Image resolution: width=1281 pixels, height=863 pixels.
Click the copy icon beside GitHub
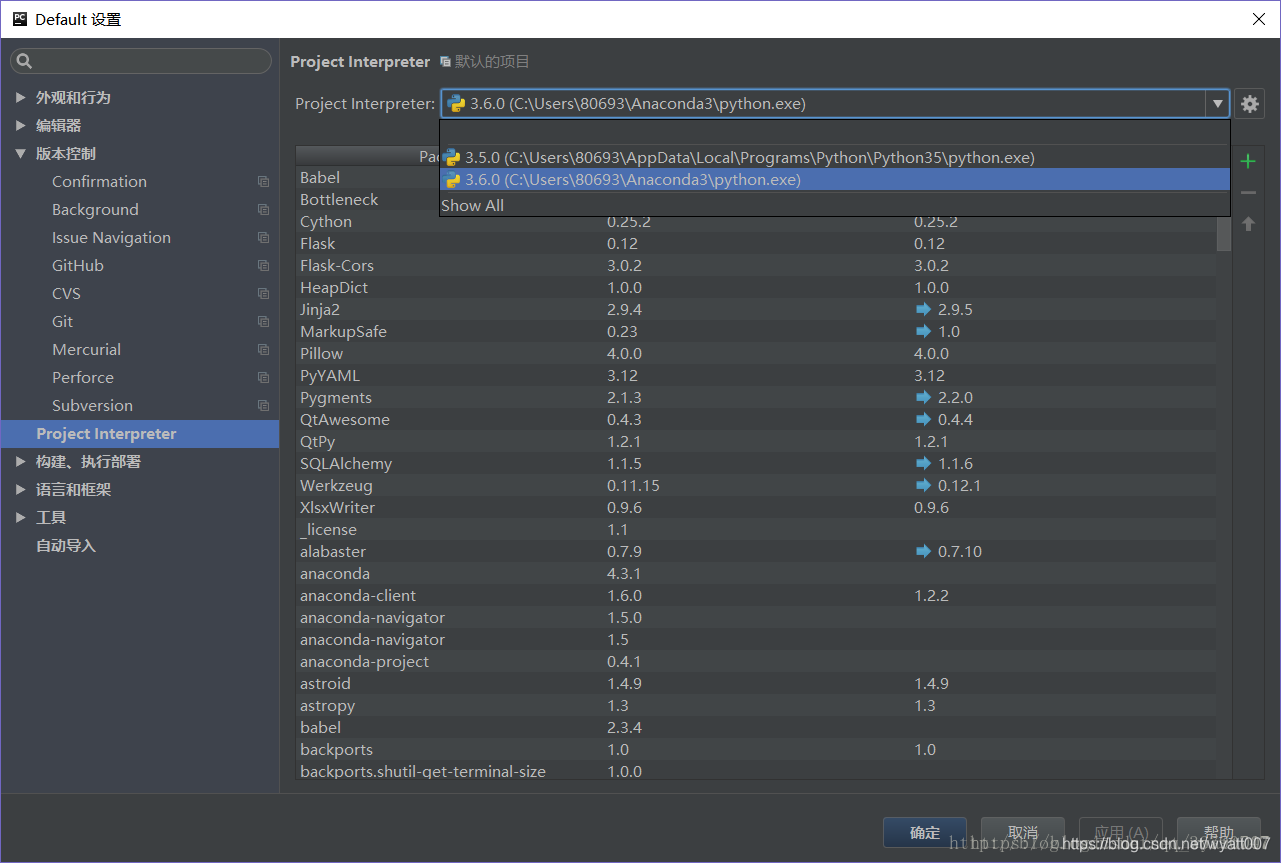263,266
